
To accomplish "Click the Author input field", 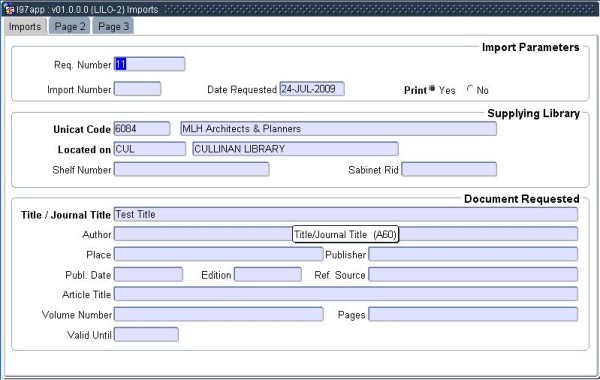I will [346, 234].
